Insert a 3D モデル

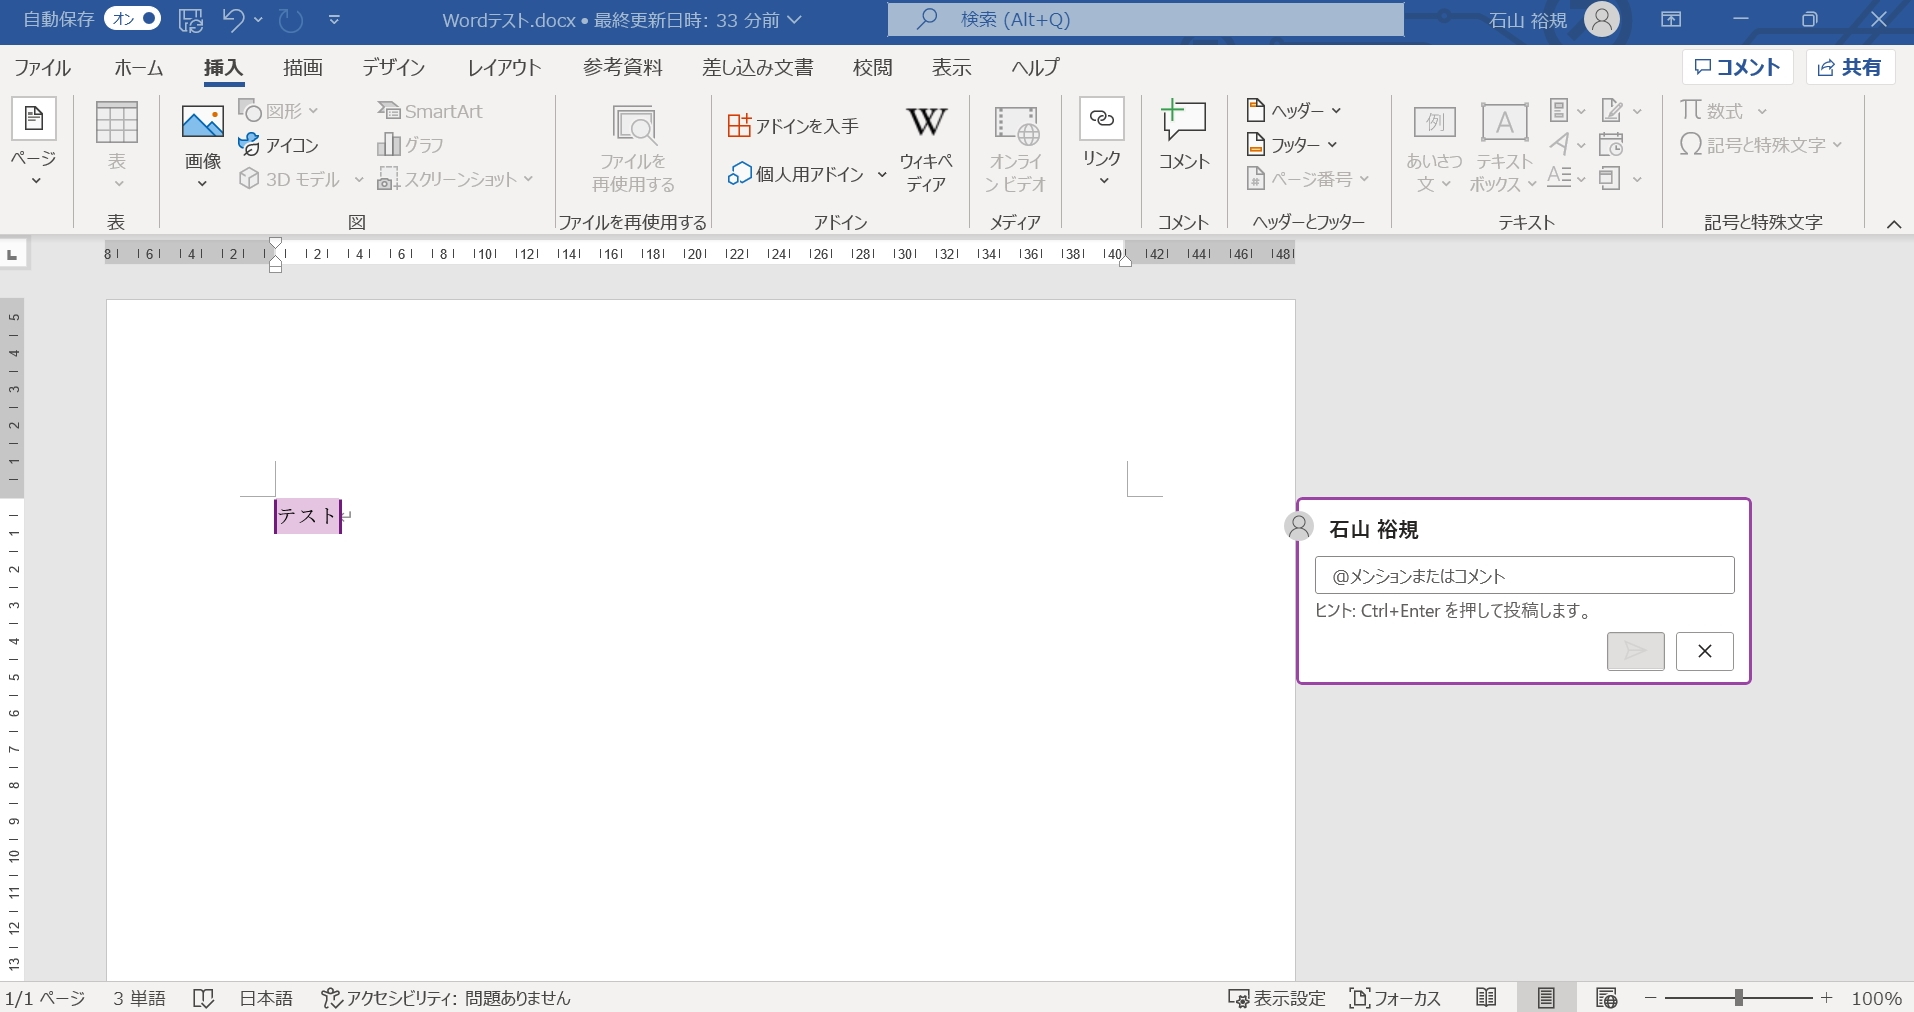pos(300,179)
